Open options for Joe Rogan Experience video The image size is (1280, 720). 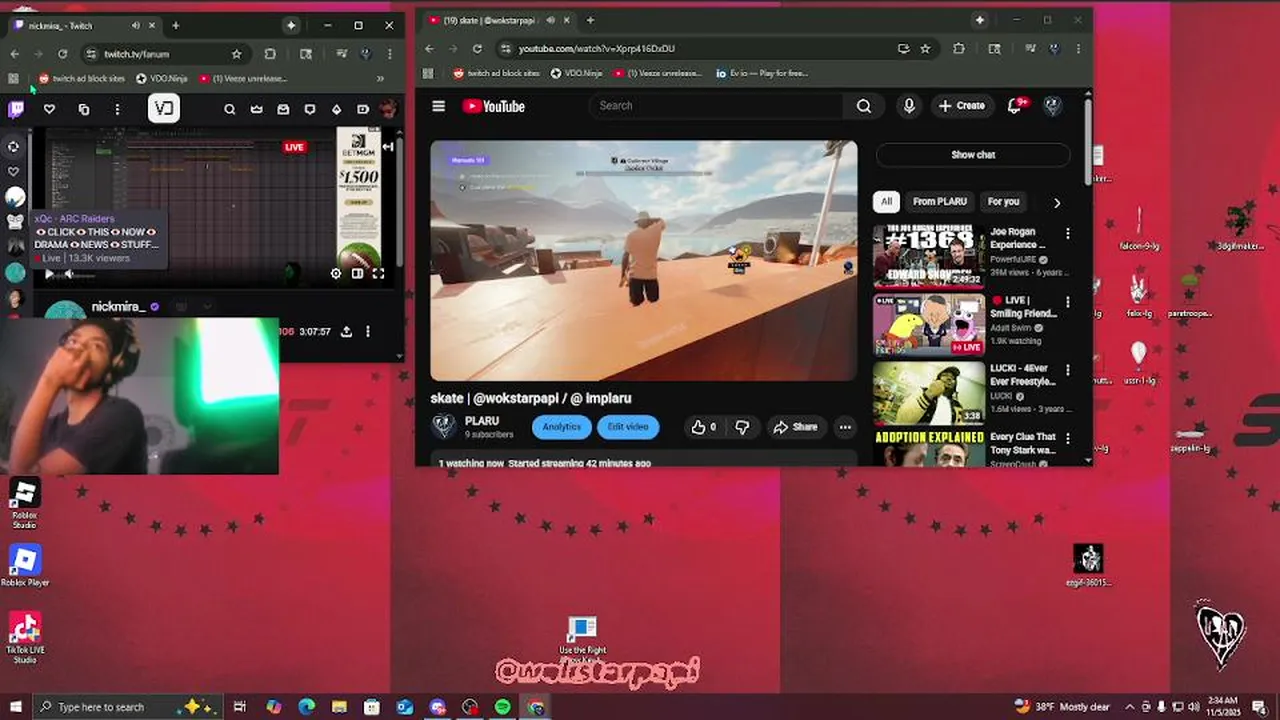1067,234
